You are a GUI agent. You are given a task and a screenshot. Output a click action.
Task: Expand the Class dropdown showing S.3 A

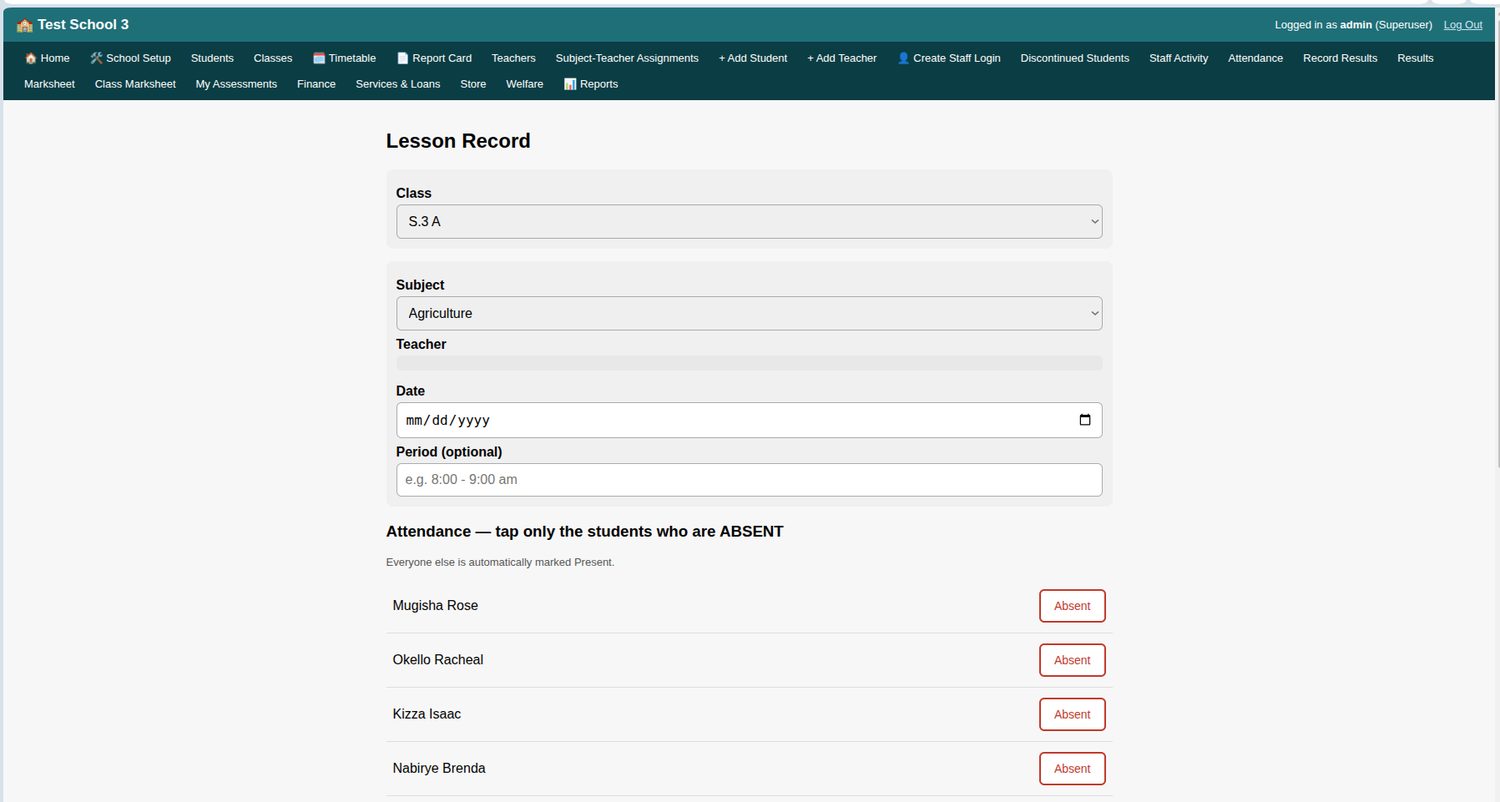(x=749, y=222)
